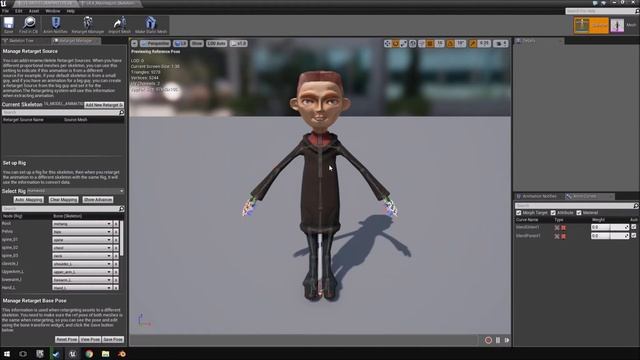Viewport: 640px width, 360px height.
Task: Open bone dropdown for Root node
Action: pos(82,224)
